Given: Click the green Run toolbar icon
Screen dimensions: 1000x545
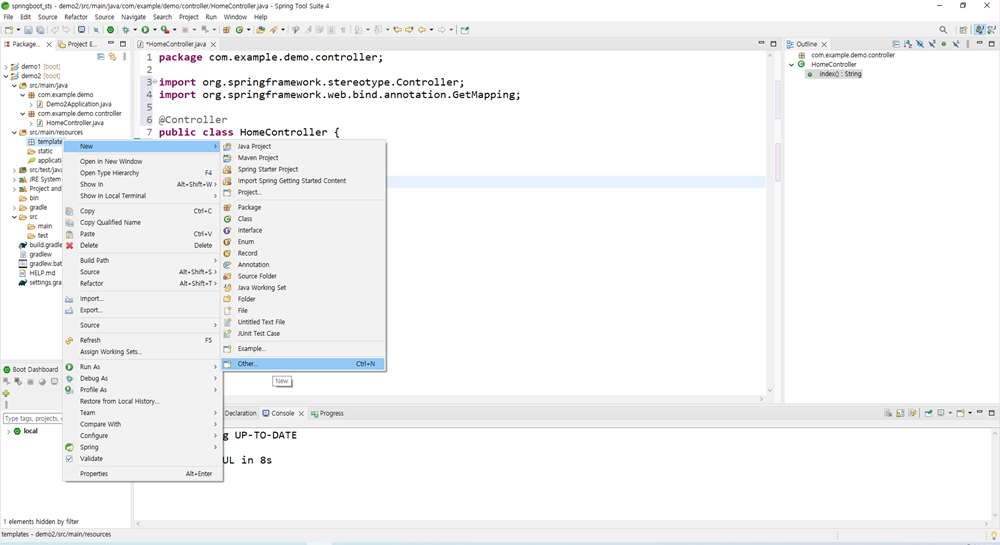Looking at the screenshot, I should tap(145, 30).
